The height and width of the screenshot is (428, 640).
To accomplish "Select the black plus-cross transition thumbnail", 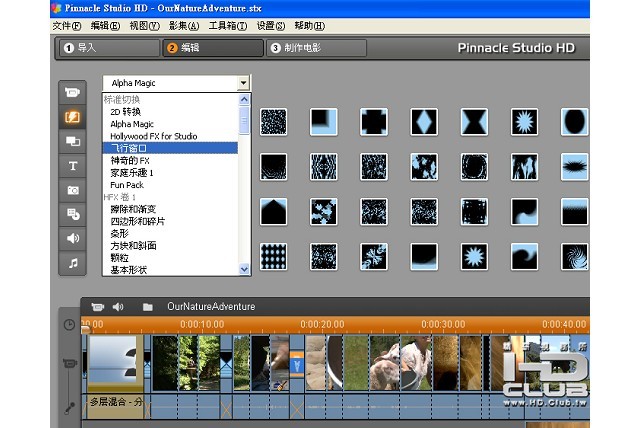I will click(373, 122).
